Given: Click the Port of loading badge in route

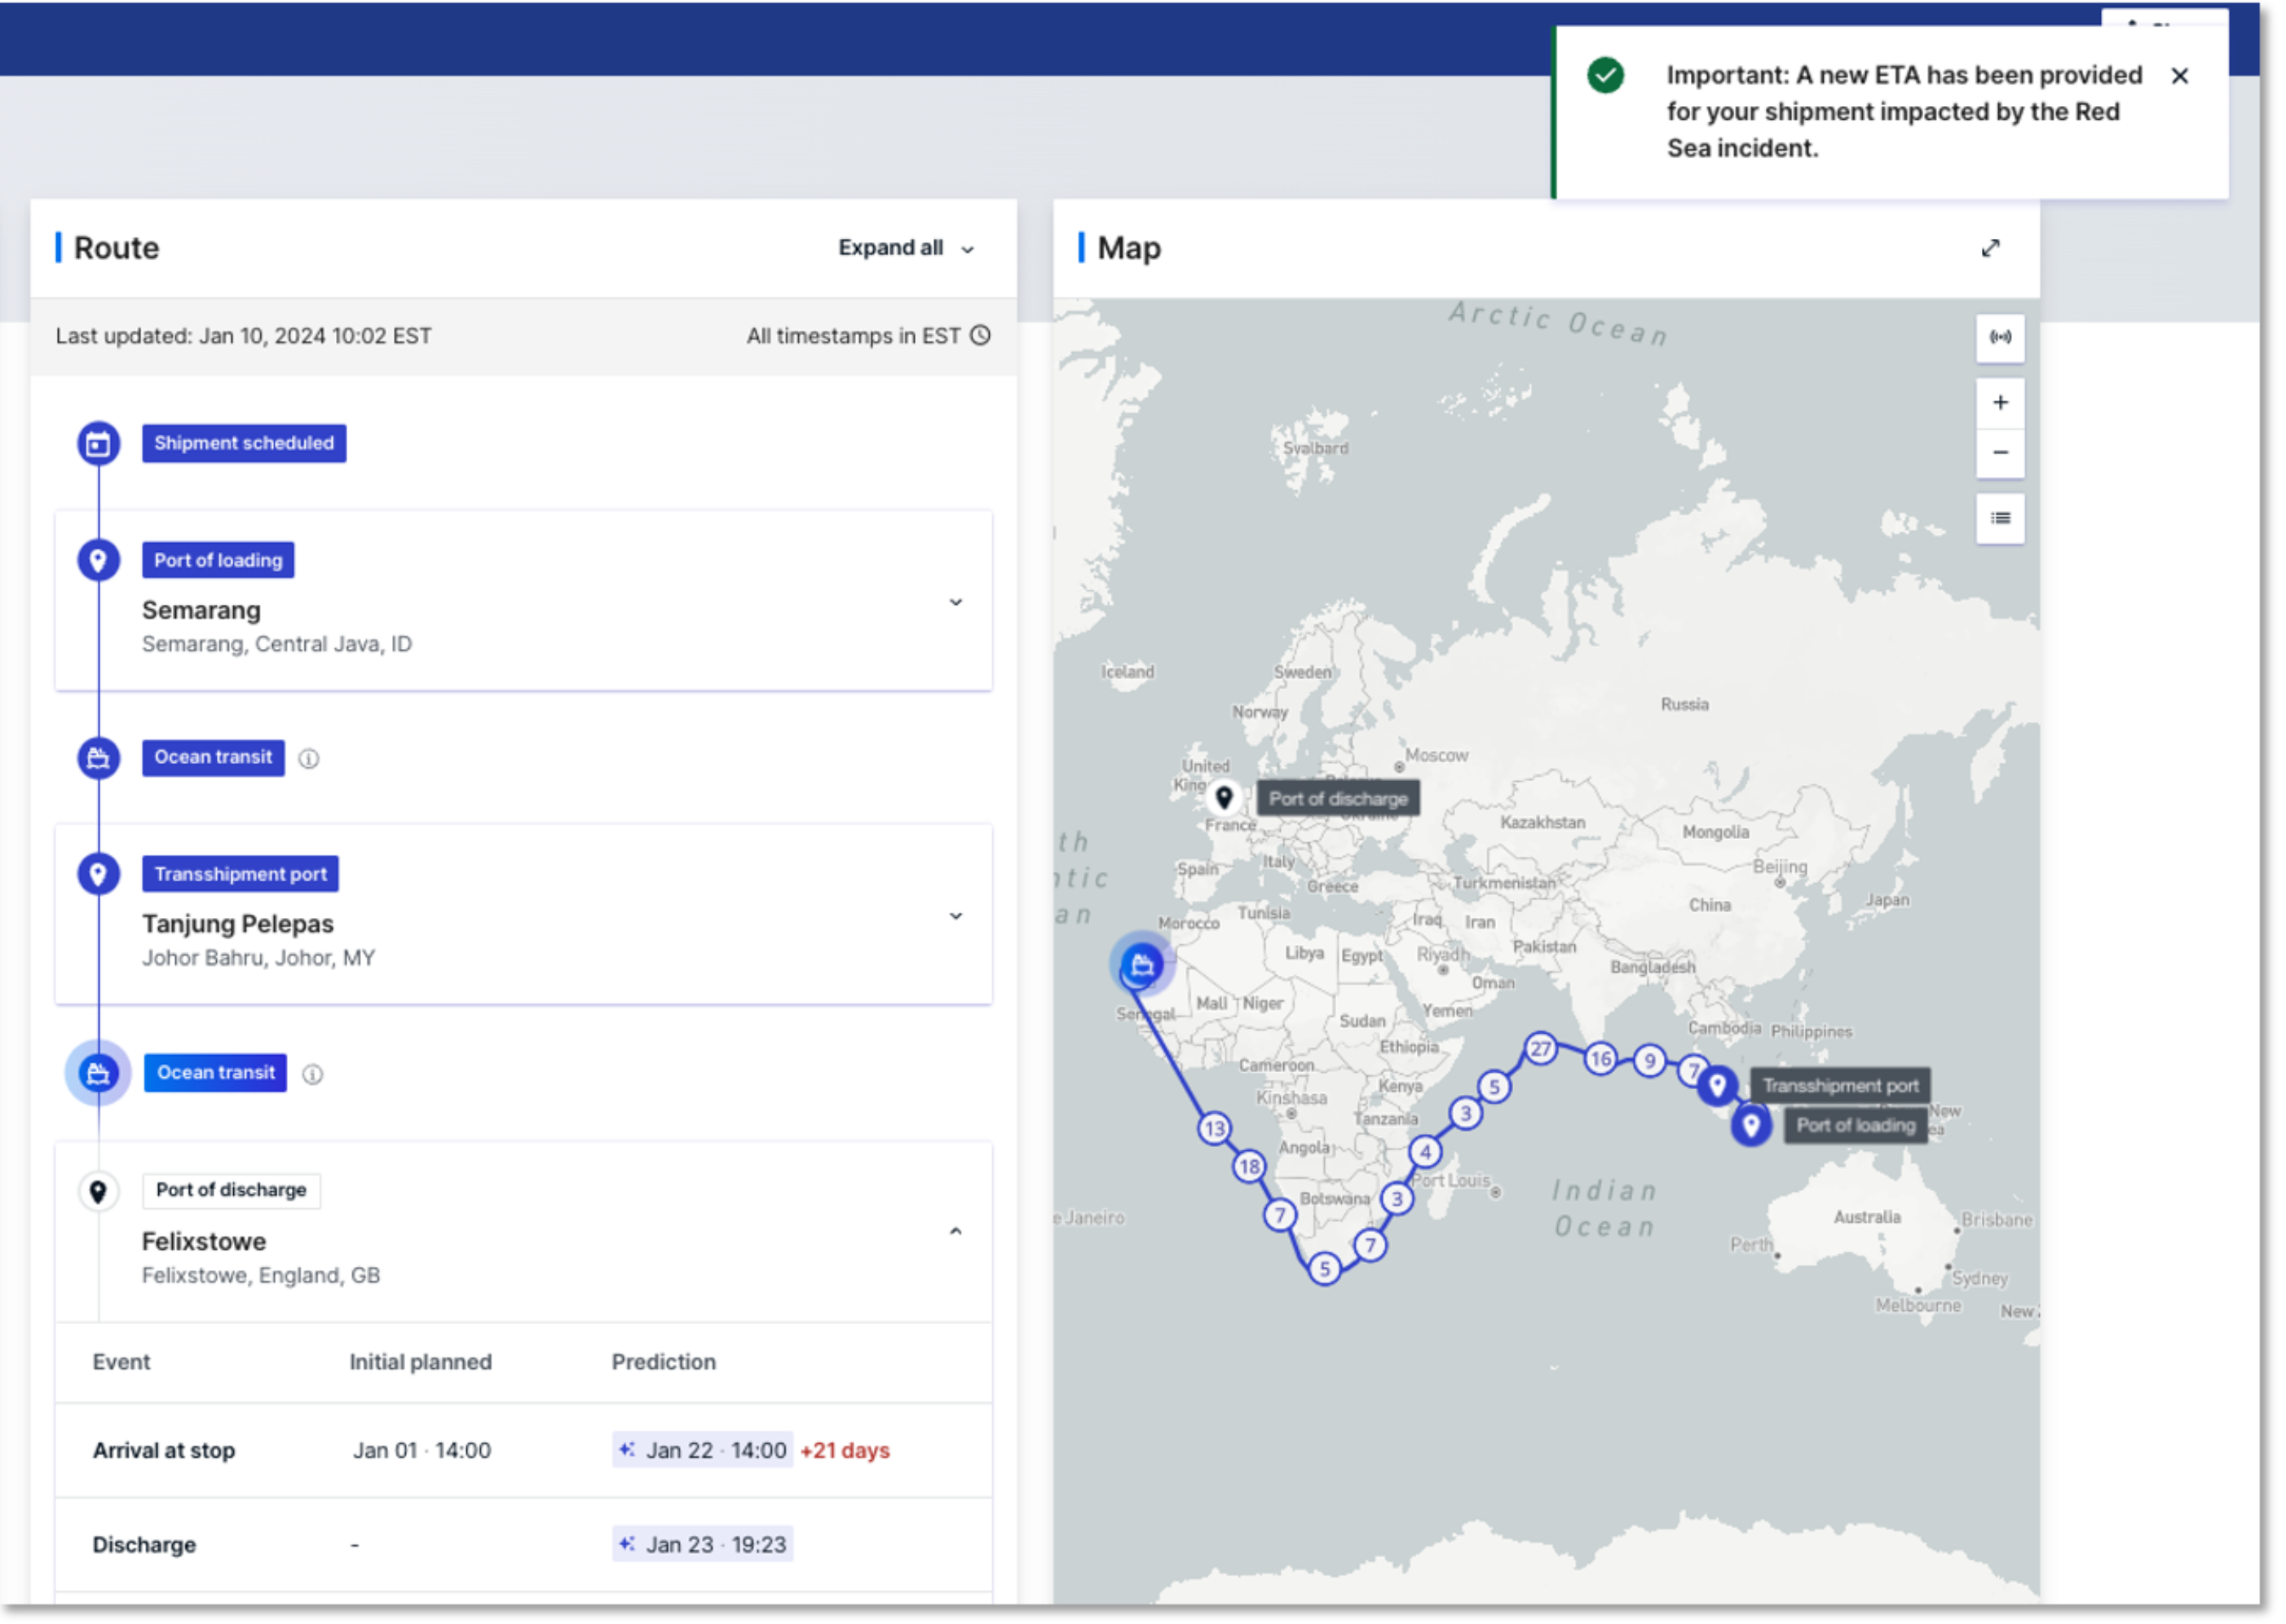Looking at the screenshot, I should (218, 561).
